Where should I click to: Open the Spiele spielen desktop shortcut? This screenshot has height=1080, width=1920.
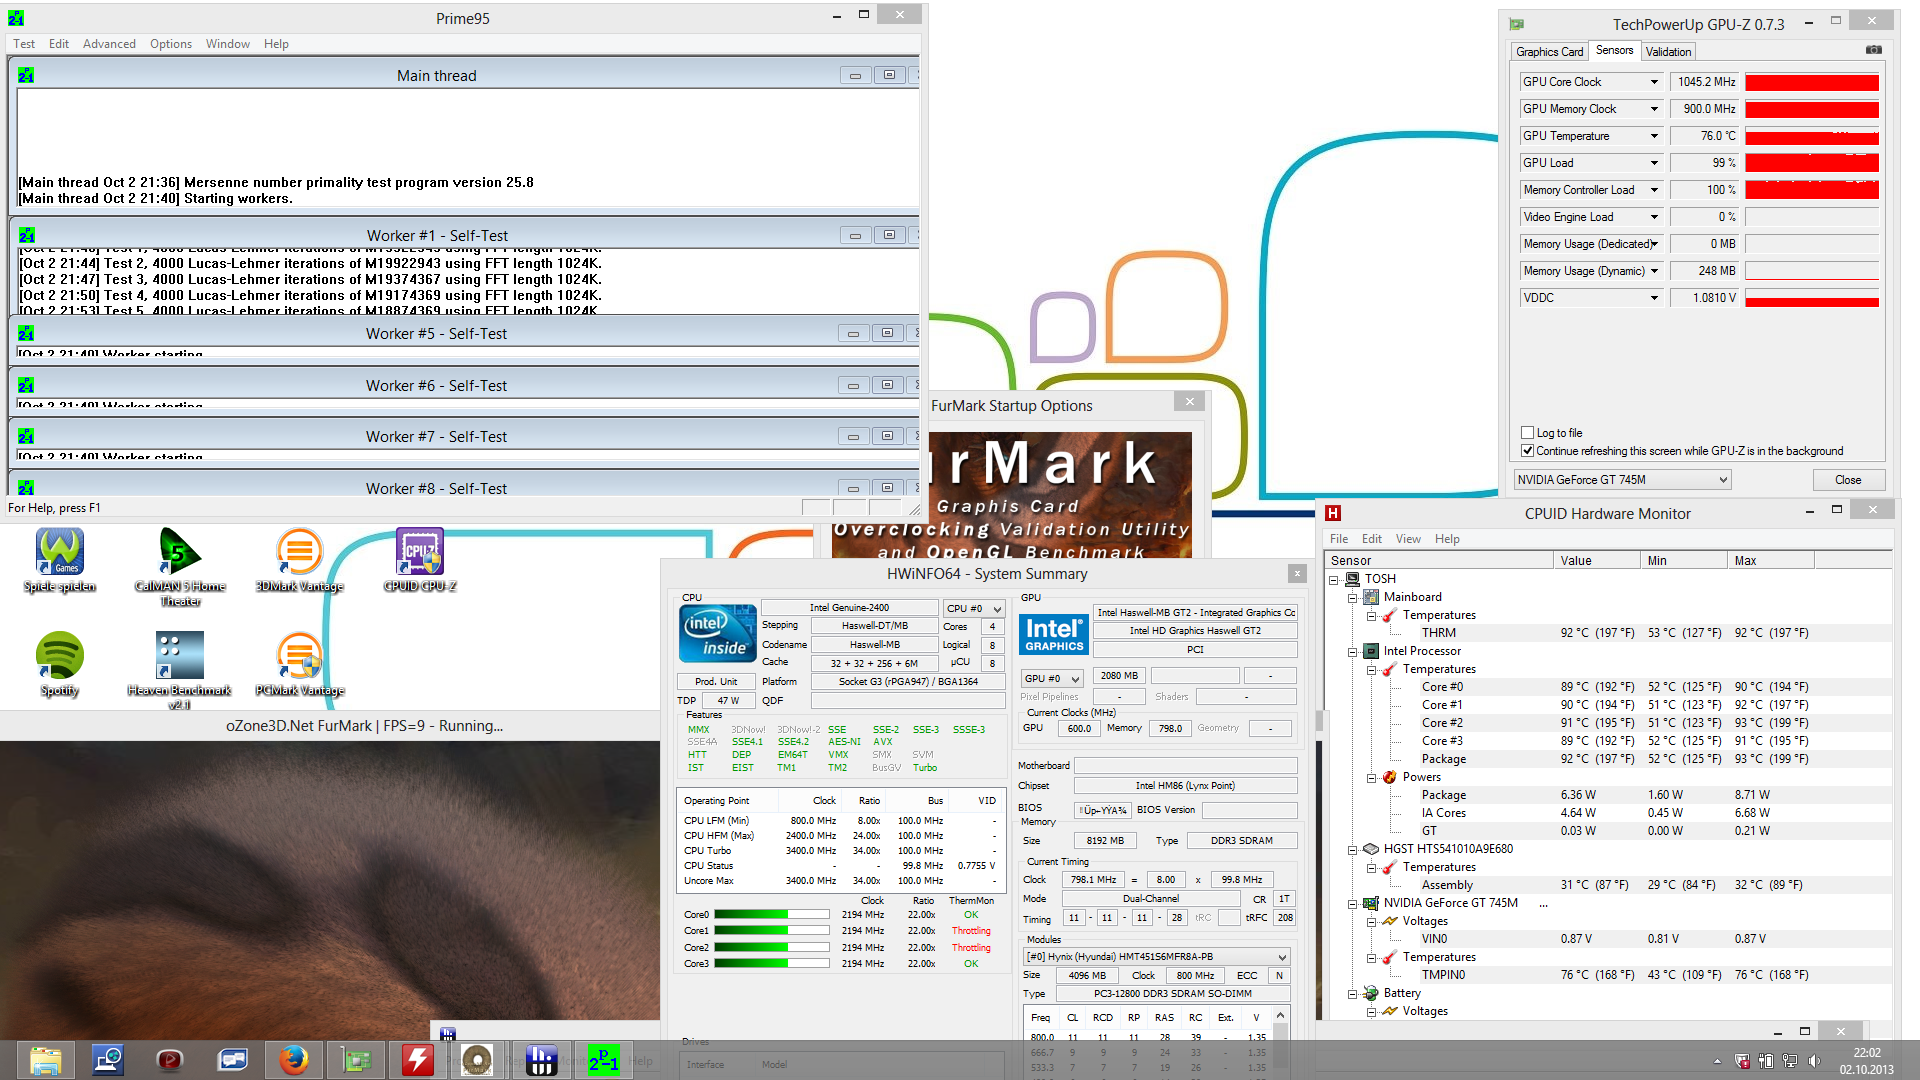pos(60,560)
